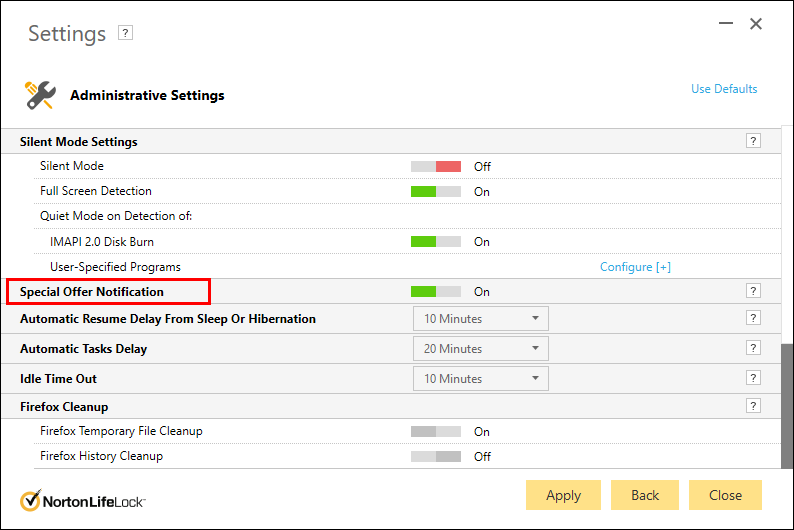Viewport: 794px width, 530px height.
Task: Open help for Firefox Cleanup section
Action: [x=753, y=406]
